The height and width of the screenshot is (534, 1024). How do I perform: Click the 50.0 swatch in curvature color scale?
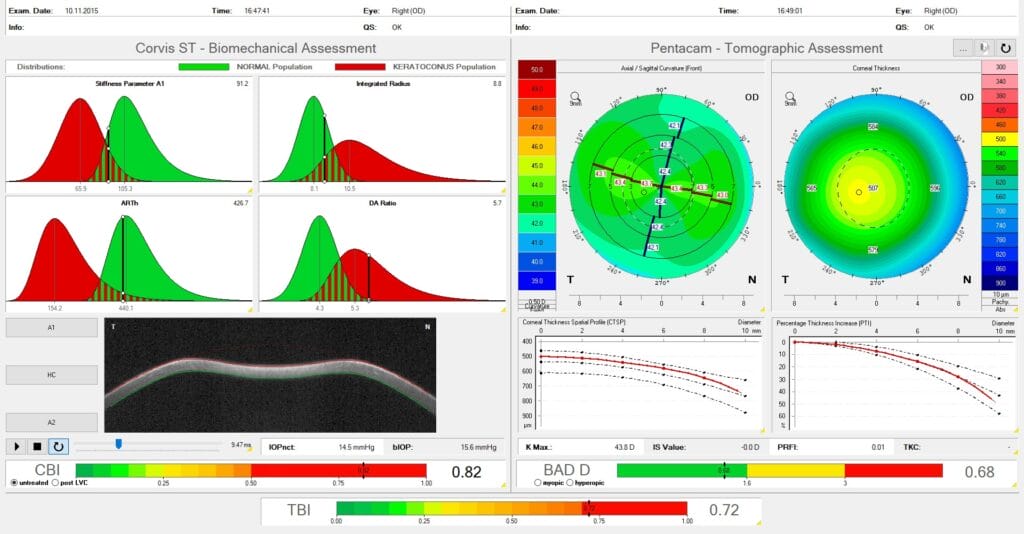537,70
